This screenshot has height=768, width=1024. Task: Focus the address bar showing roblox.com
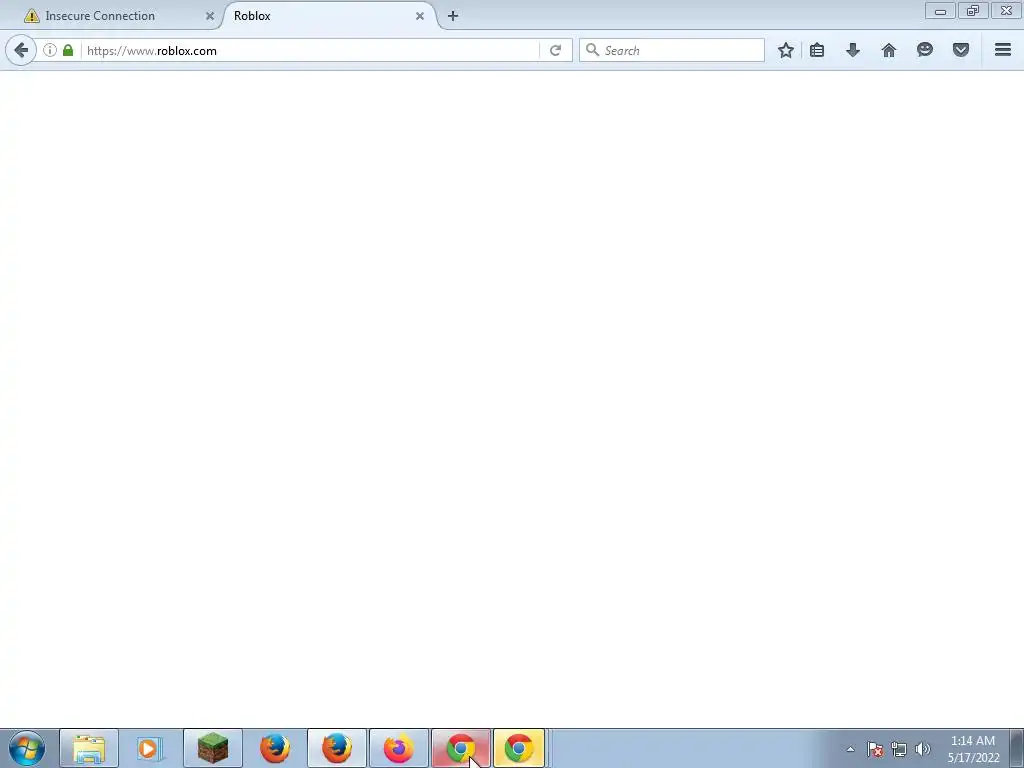(x=312, y=50)
